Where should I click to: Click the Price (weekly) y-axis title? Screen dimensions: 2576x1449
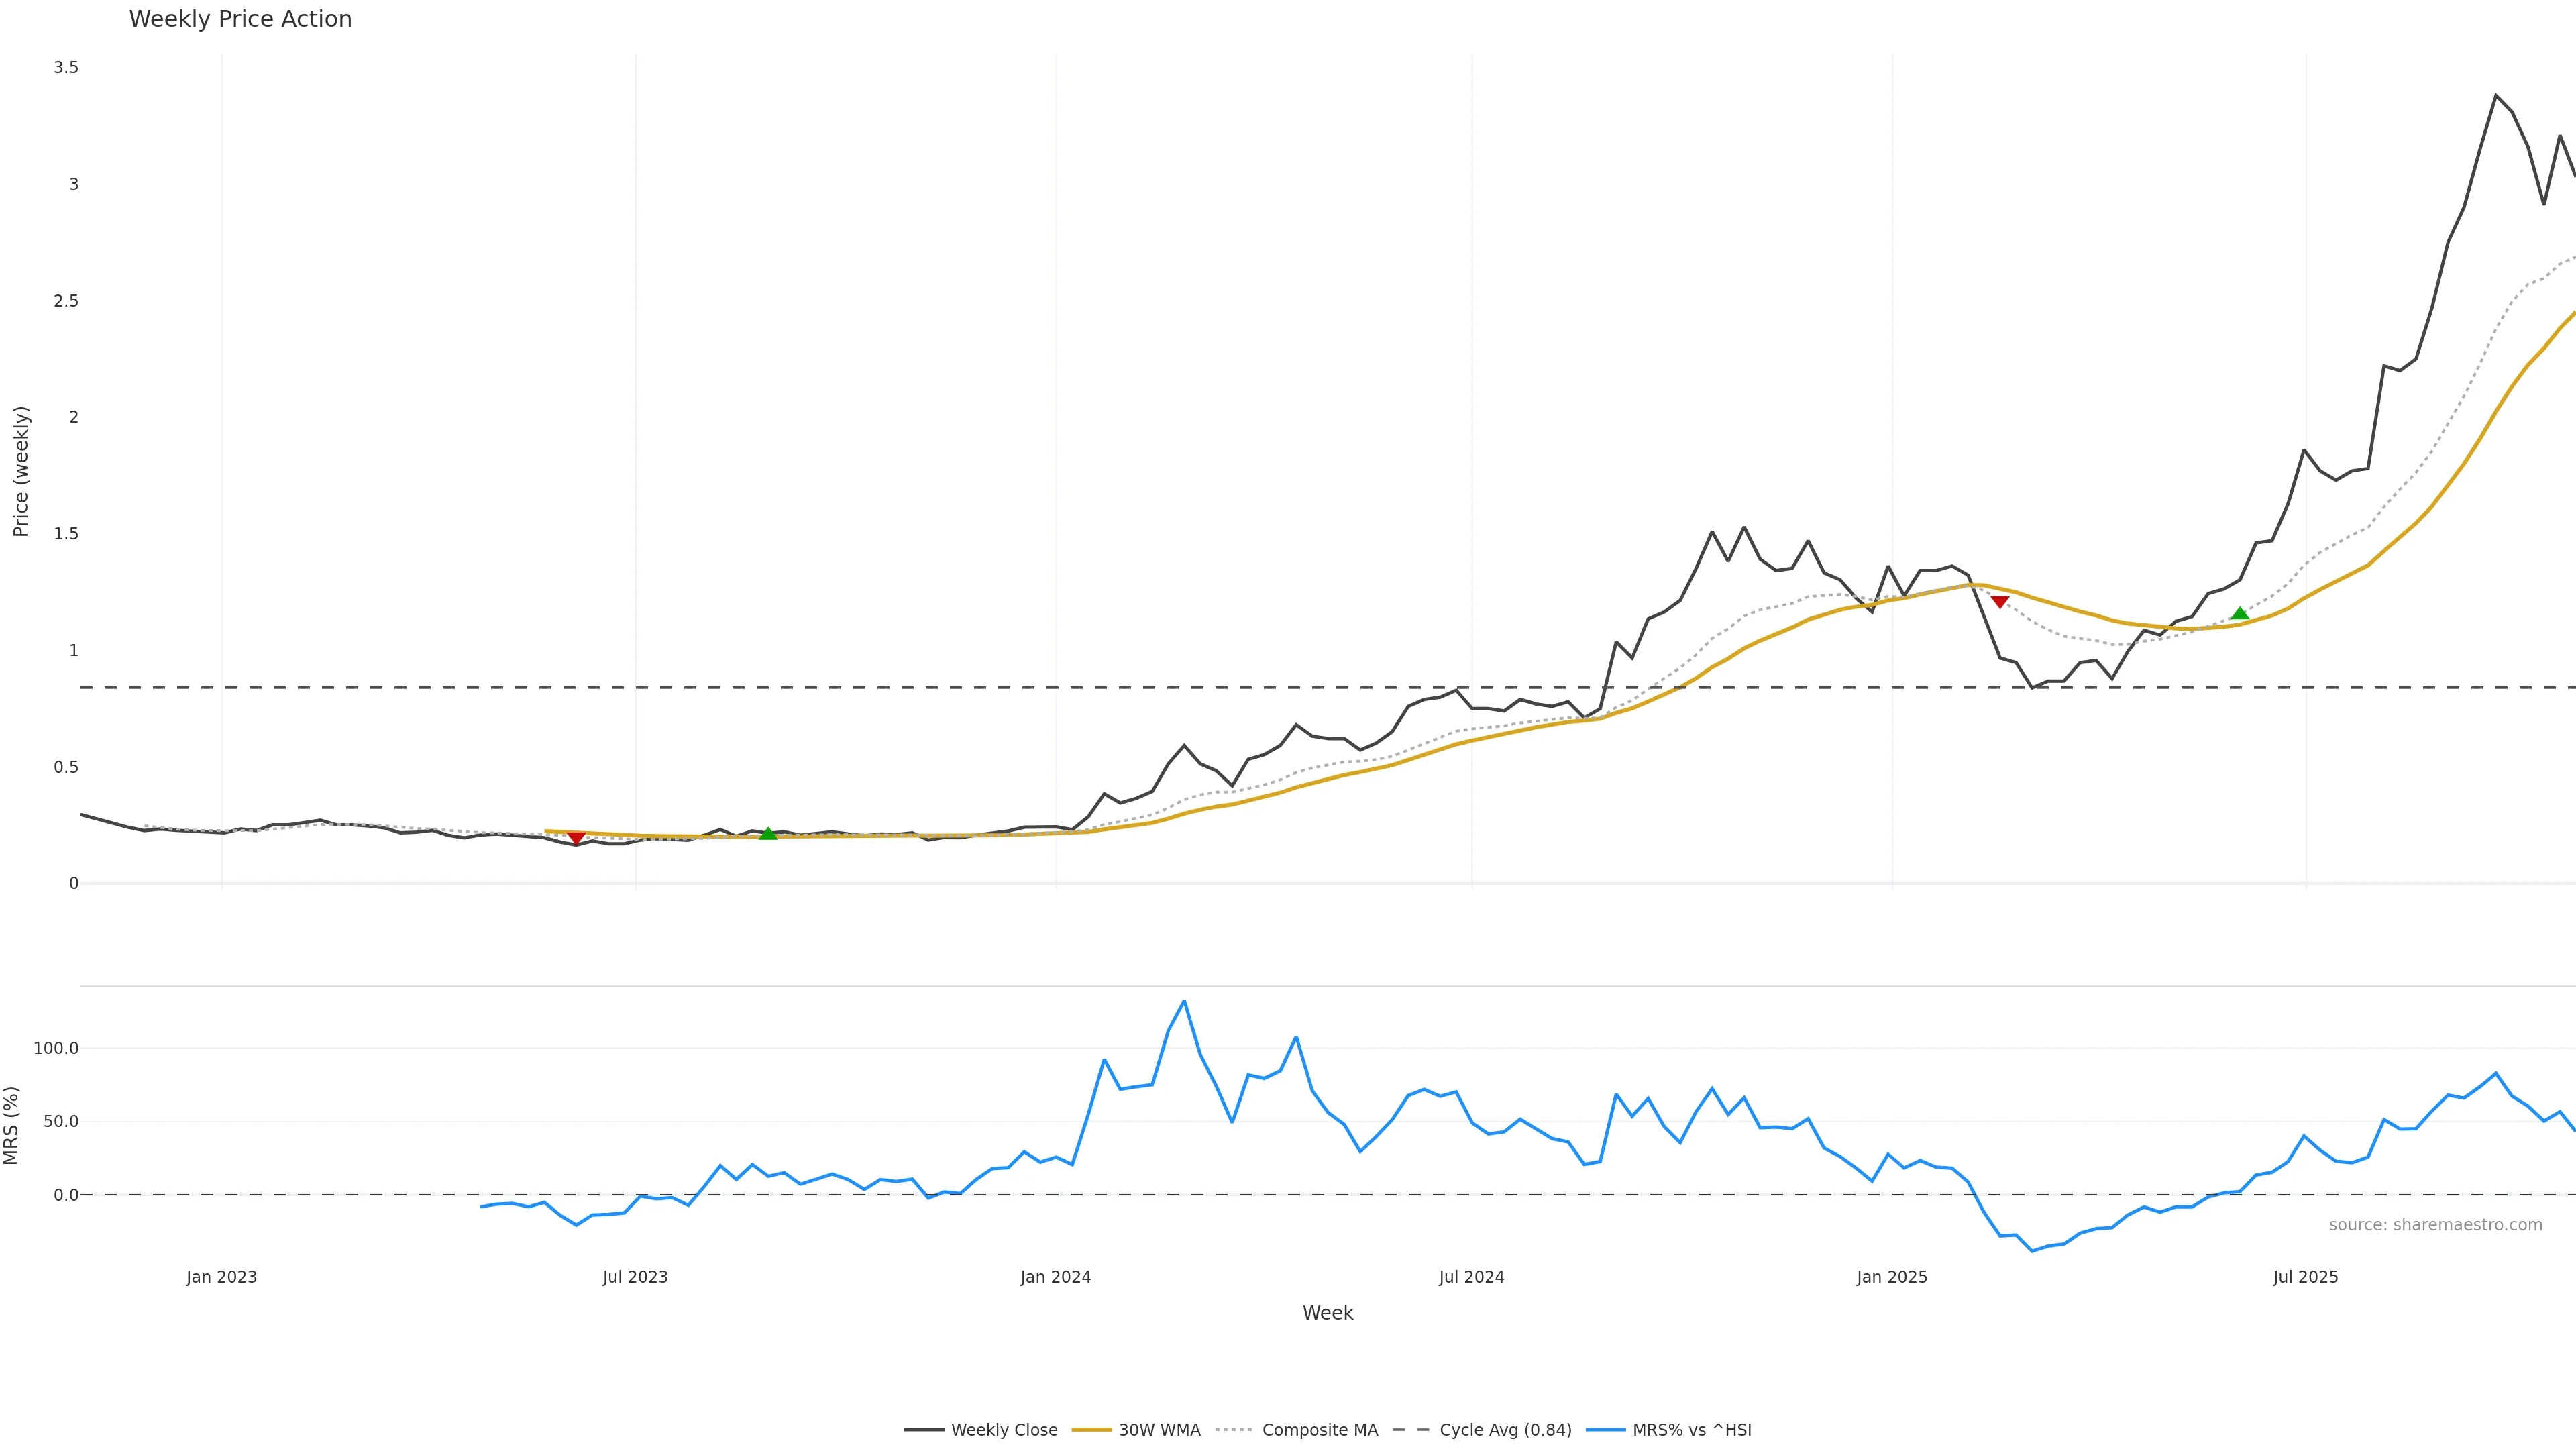point(21,471)
